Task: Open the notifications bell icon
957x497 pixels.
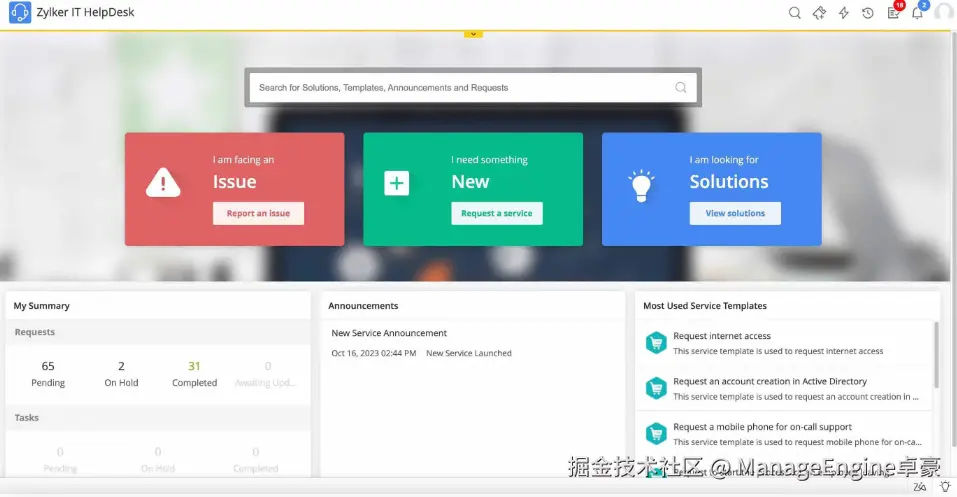Action: (x=919, y=12)
